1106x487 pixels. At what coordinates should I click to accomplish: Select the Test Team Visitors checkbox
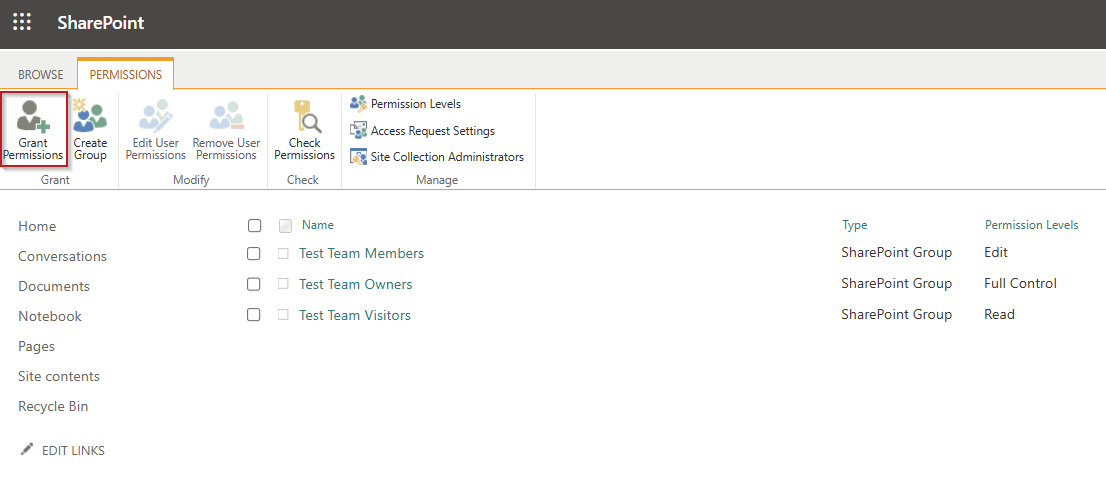pyautogui.click(x=254, y=315)
